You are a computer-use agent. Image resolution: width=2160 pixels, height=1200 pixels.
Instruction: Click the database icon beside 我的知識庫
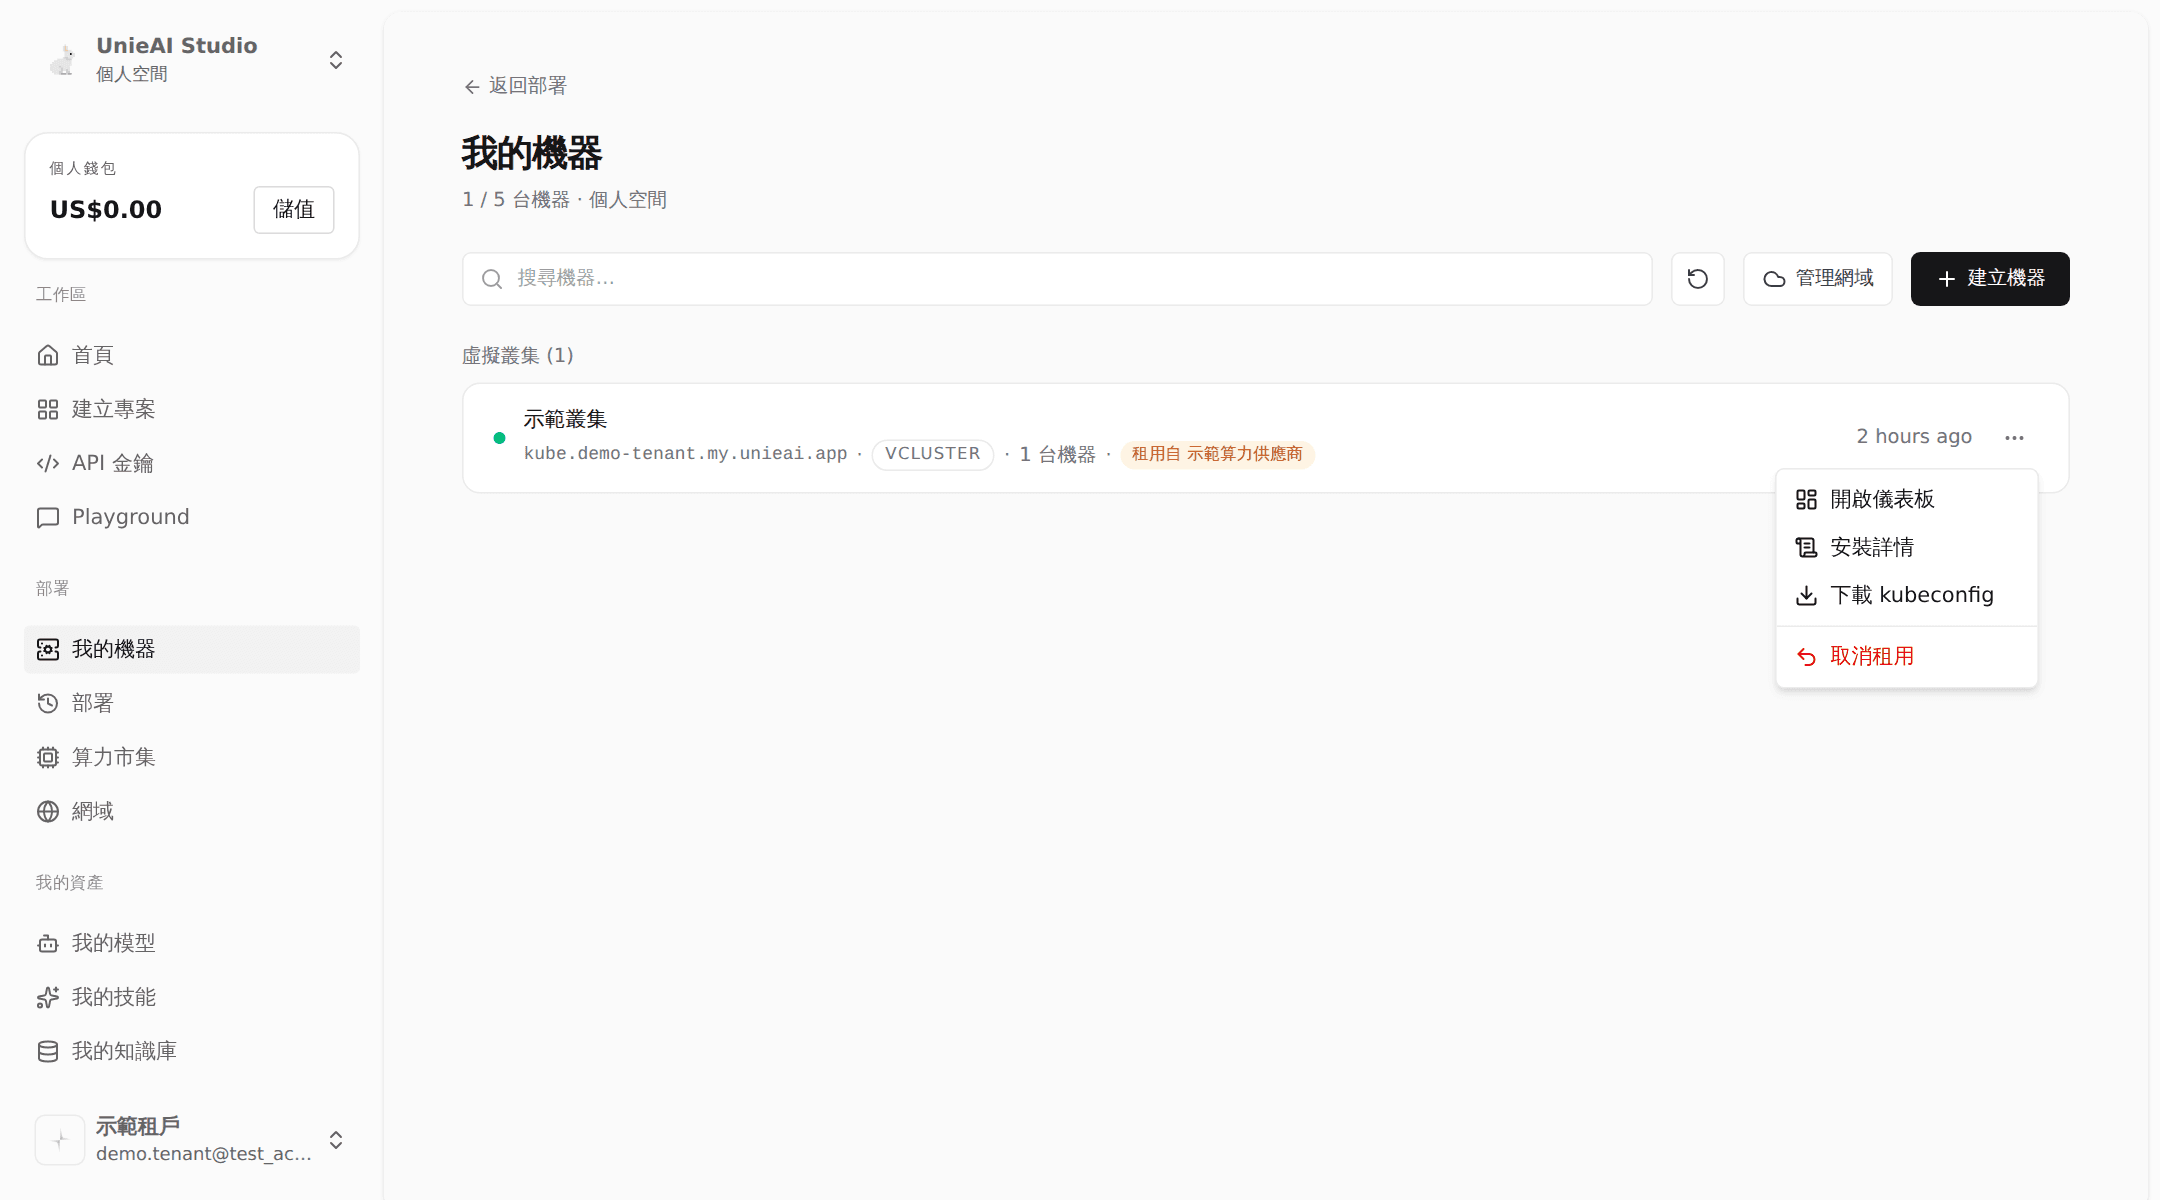pos(48,1051)
